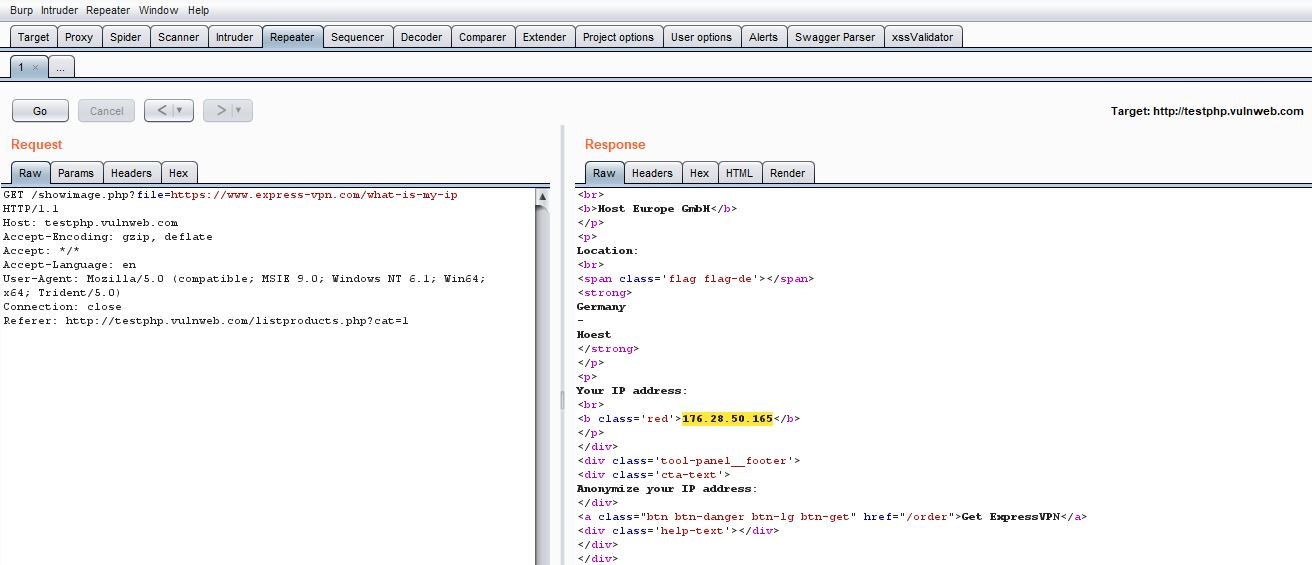Select the Request Params tab
Screen dimensions: 1312x565
point(76,173)
